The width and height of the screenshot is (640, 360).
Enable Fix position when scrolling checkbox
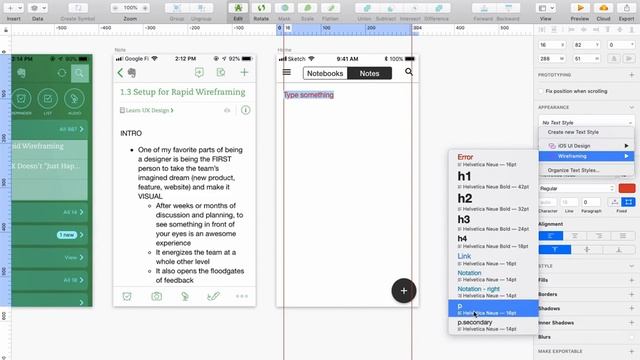[x=542, y=91]
